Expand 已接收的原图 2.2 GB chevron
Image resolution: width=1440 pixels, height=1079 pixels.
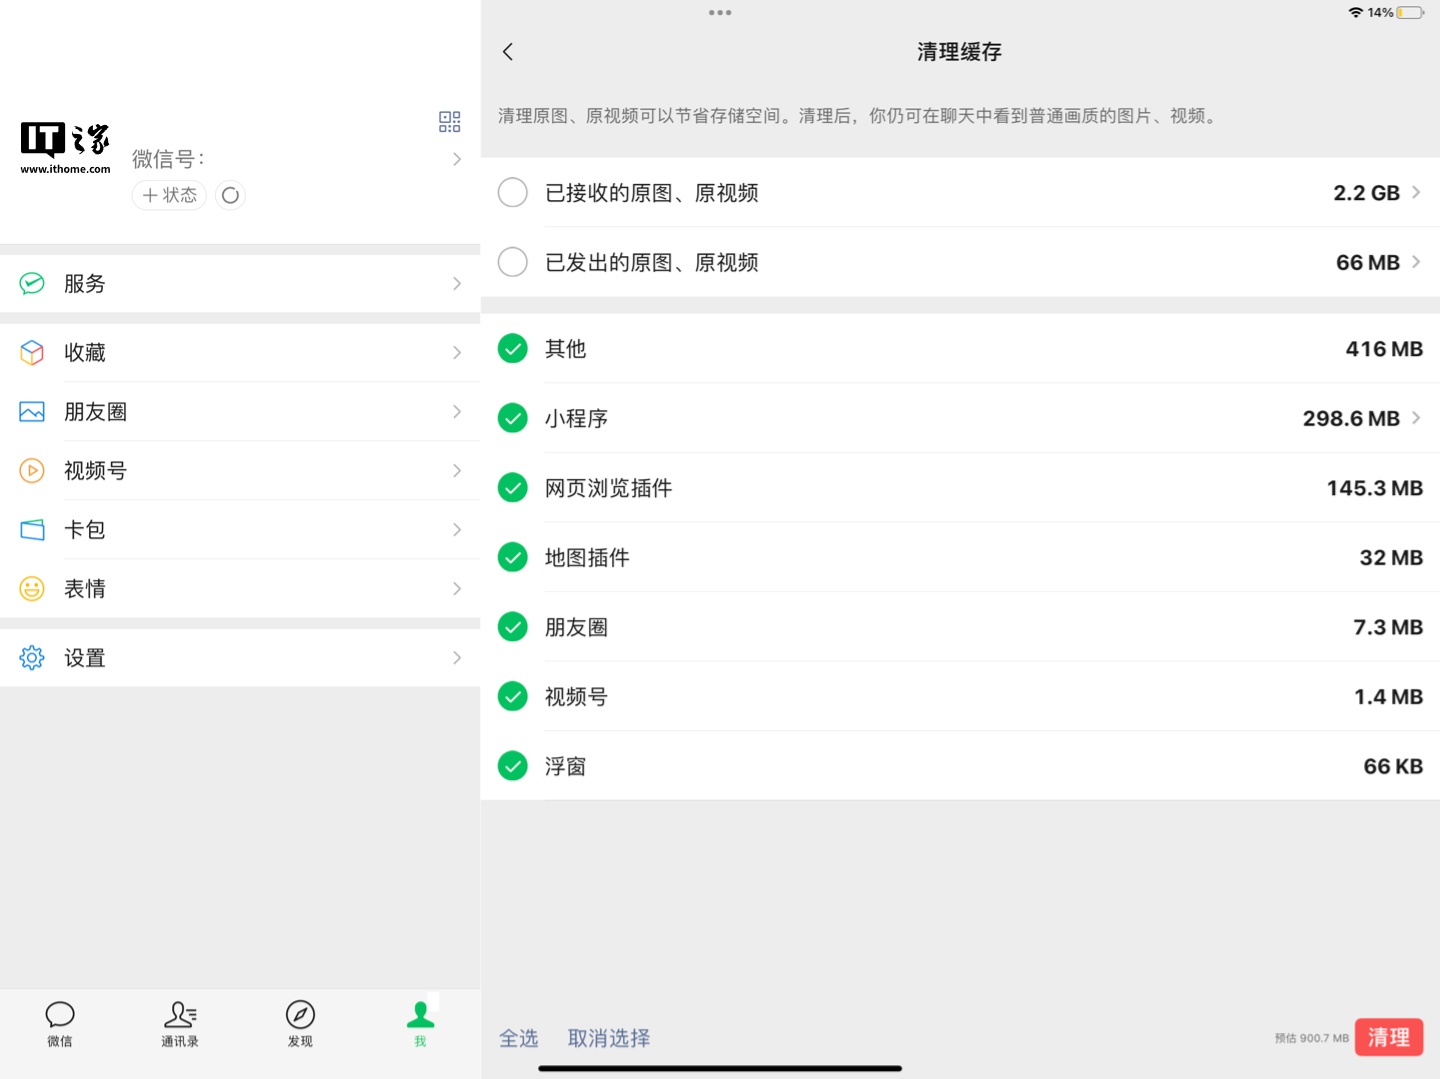tap(1416, 192)
